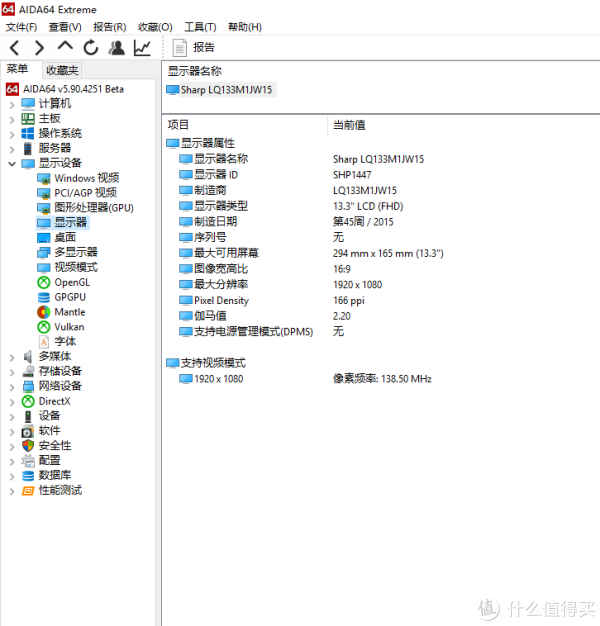Expand the DirectX tree node

pos(12,402)
